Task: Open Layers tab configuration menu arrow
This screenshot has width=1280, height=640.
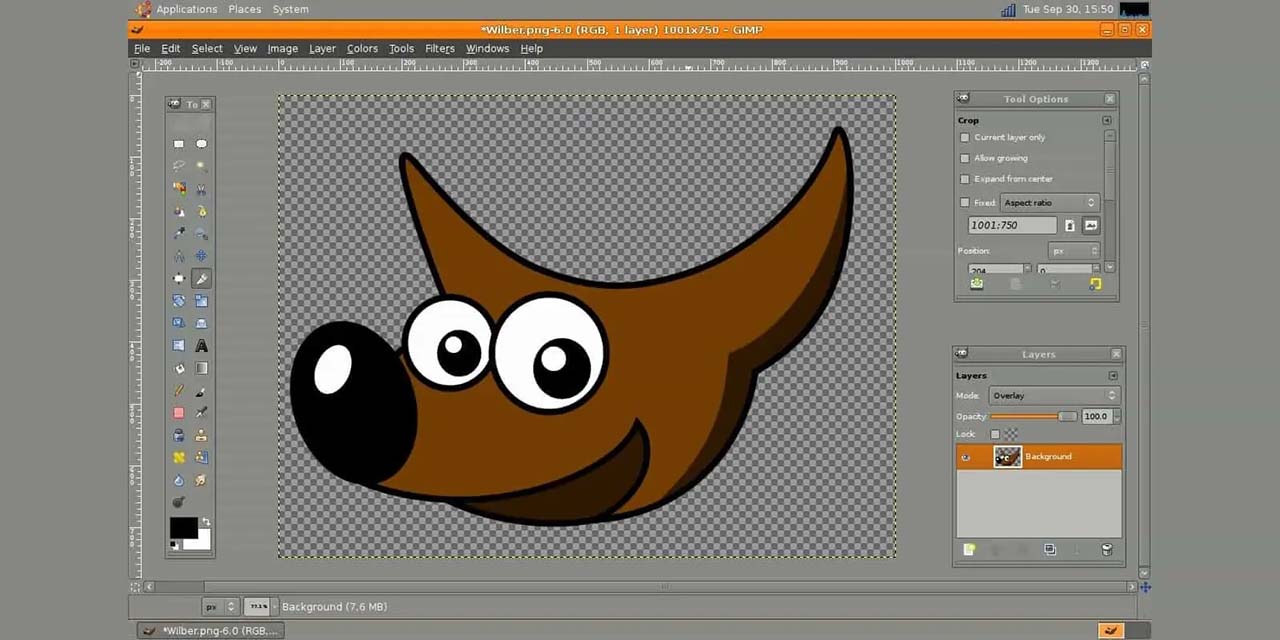Action: click(x=1113, y=376)
